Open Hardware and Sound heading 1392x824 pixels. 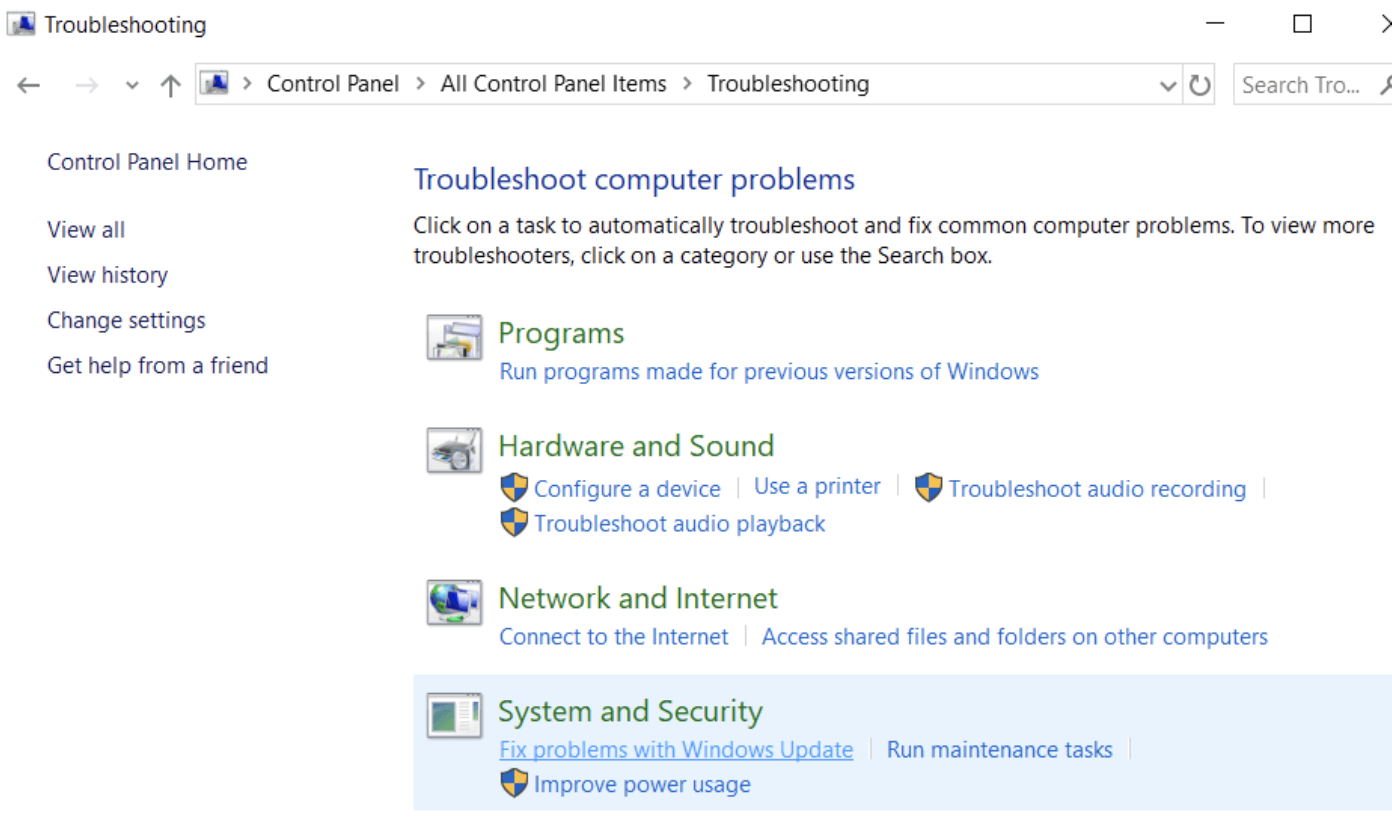pyautogui.click(x=636, y=446)
